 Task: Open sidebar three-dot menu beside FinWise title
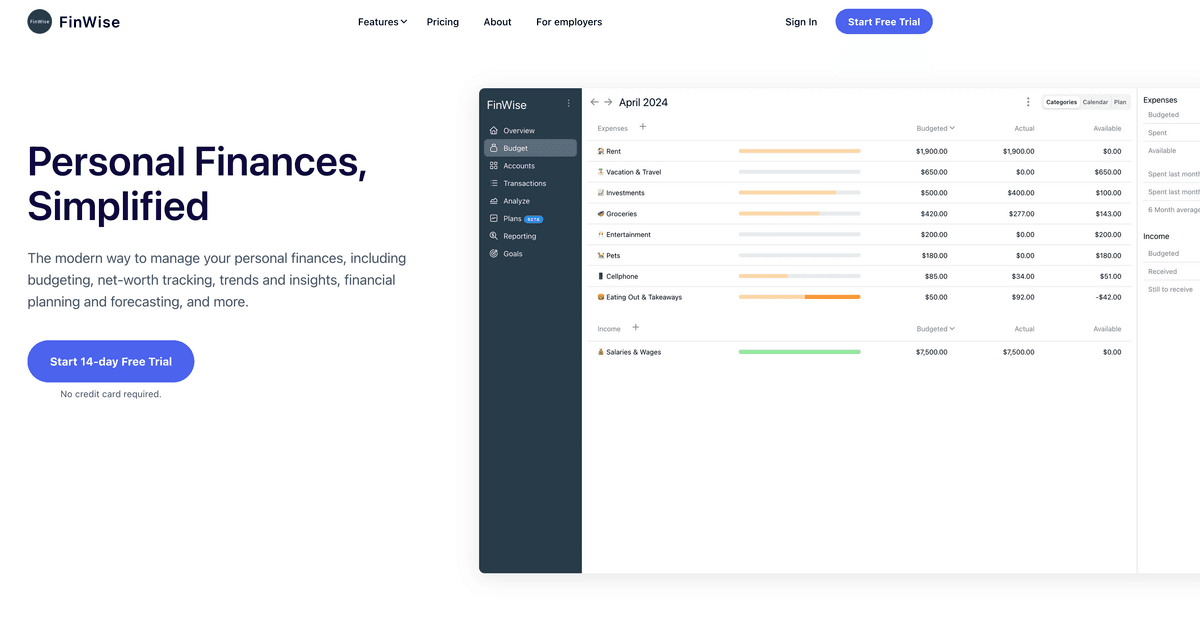[569, 103]
